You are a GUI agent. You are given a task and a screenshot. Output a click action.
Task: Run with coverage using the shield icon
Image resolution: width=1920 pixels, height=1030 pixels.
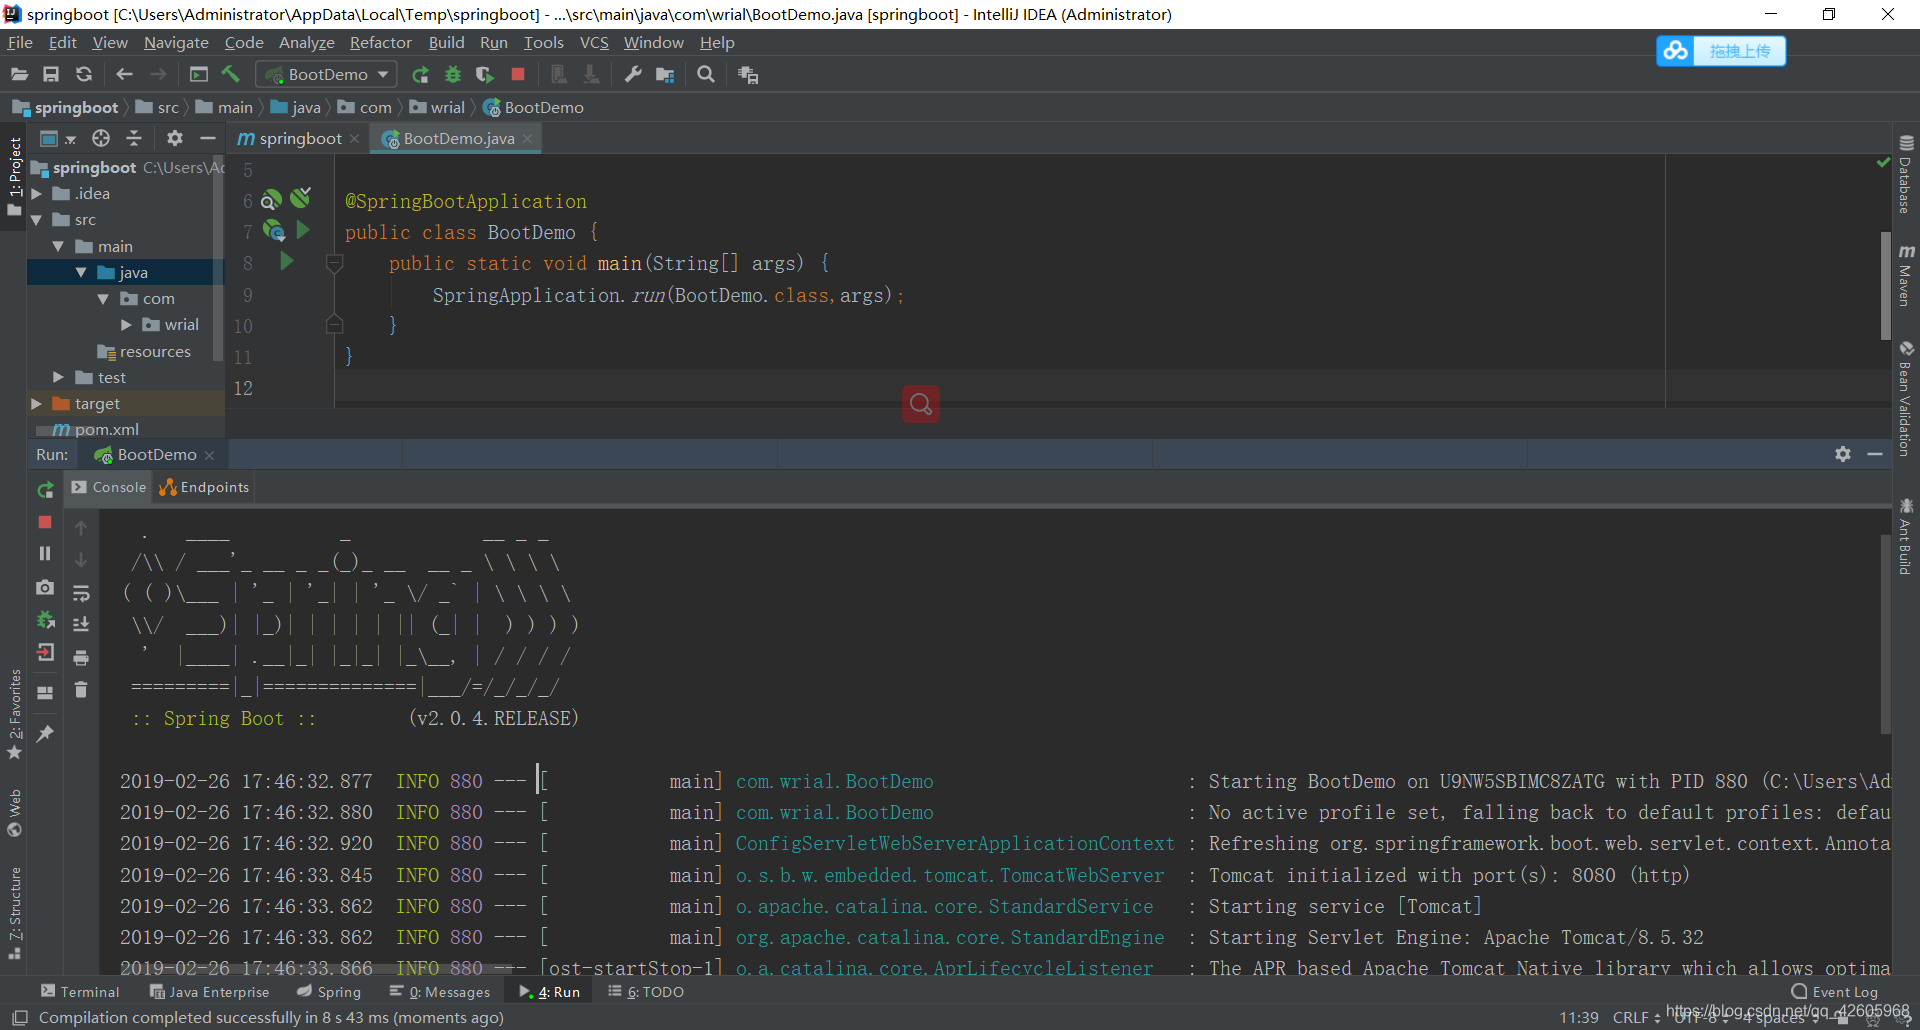pyautogui.click(x=485, y=75)
